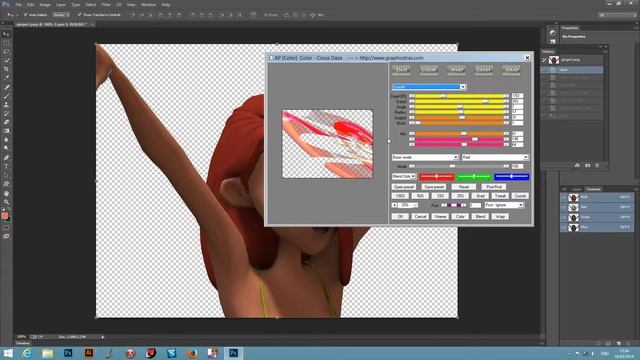Open the Blend Opts dropdown
The width and height of the screenshot is (640, 360).
coord(404,176)
